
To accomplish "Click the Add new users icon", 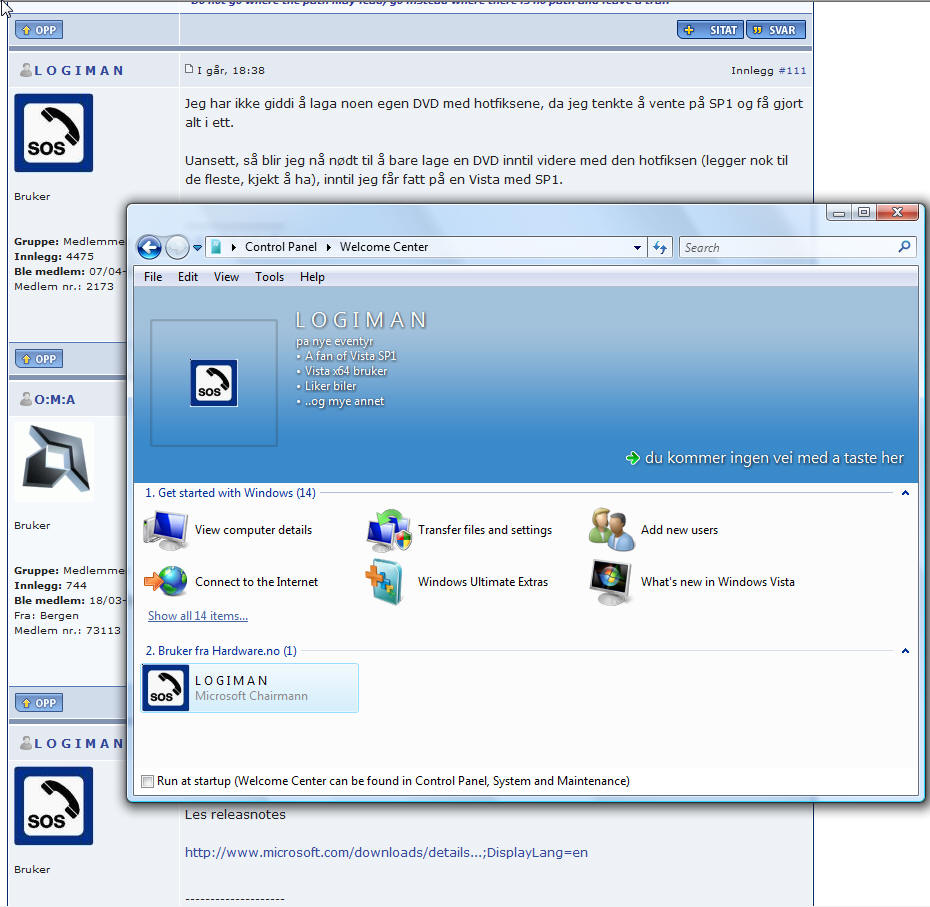I will point(611,530).
